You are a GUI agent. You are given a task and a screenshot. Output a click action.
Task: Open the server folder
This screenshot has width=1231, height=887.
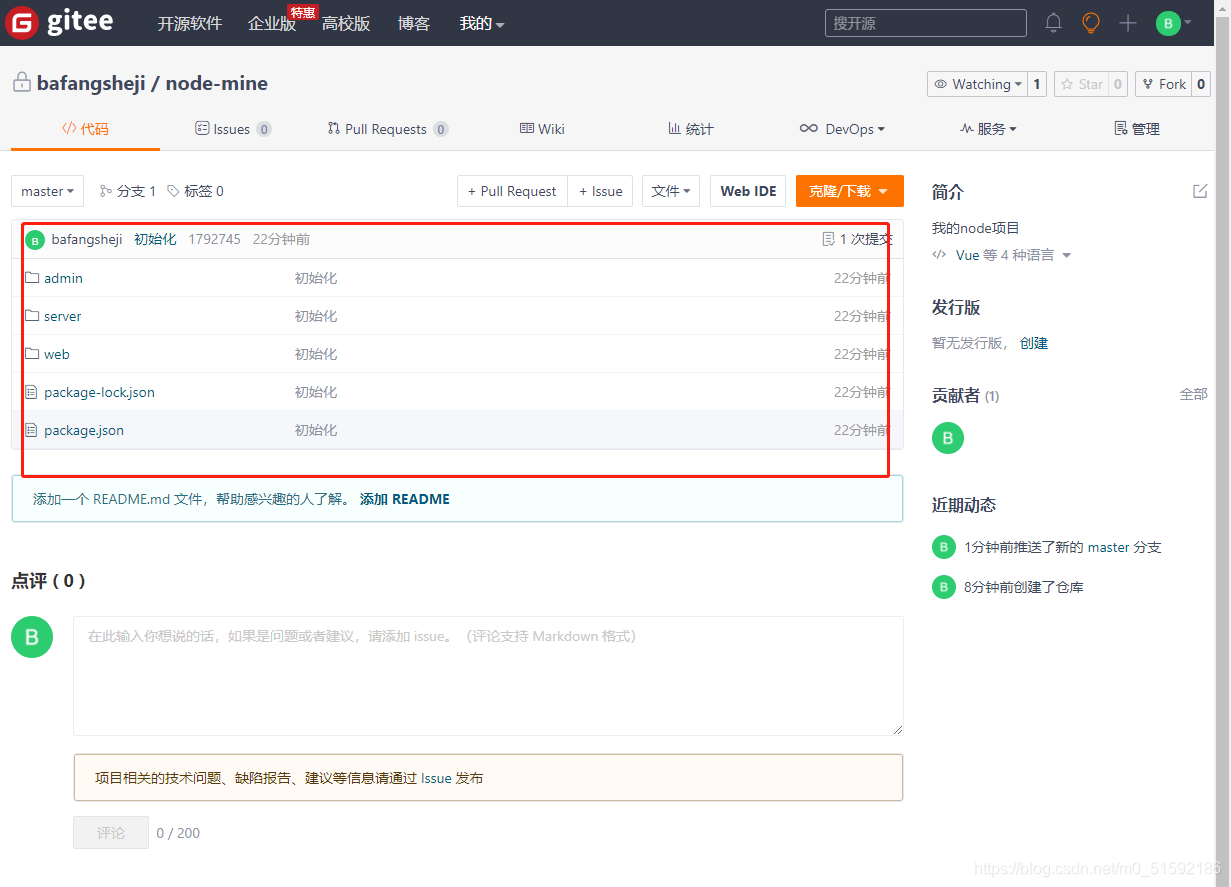click(x=62, y=316)
